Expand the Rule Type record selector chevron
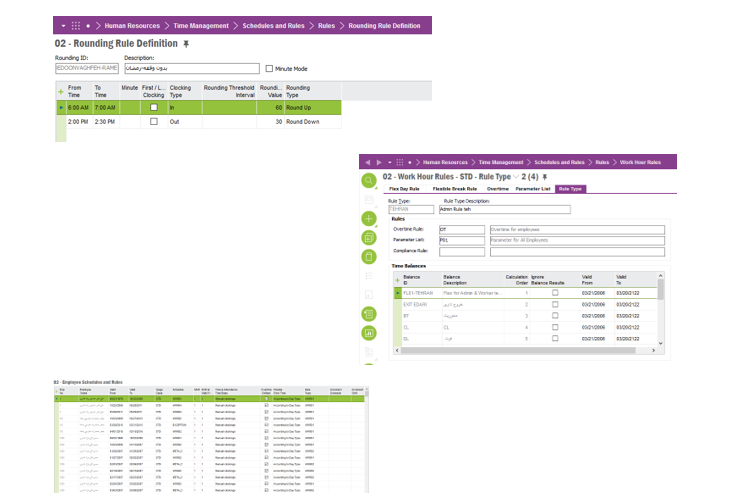 (516, 177)
